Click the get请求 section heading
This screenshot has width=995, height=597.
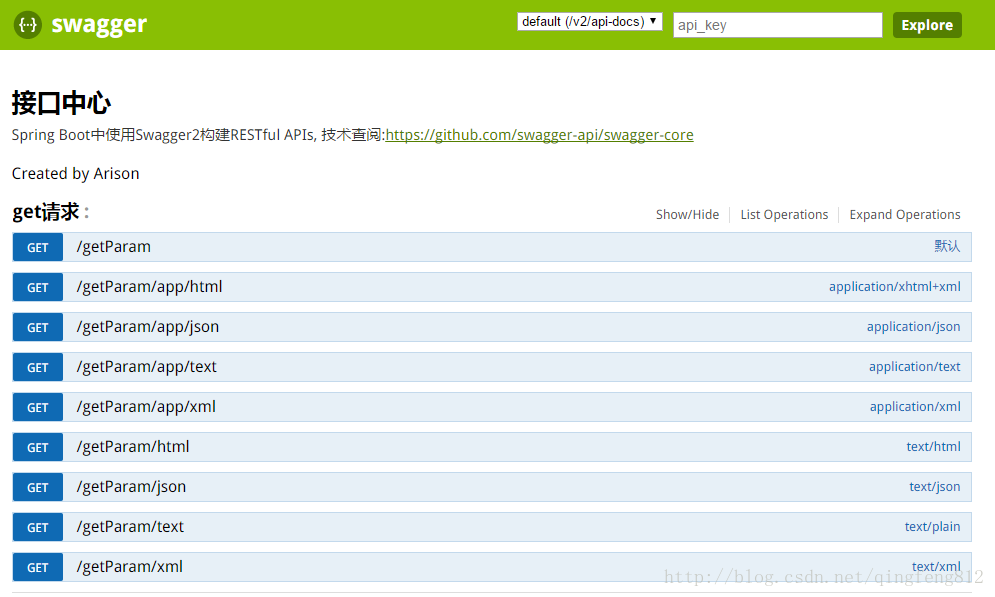[46, 212]
